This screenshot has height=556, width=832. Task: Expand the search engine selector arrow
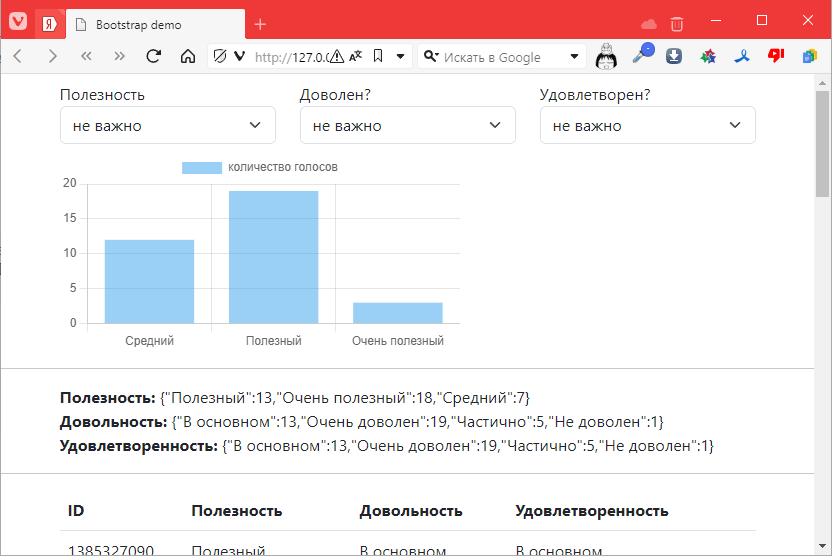click(575, 57)
